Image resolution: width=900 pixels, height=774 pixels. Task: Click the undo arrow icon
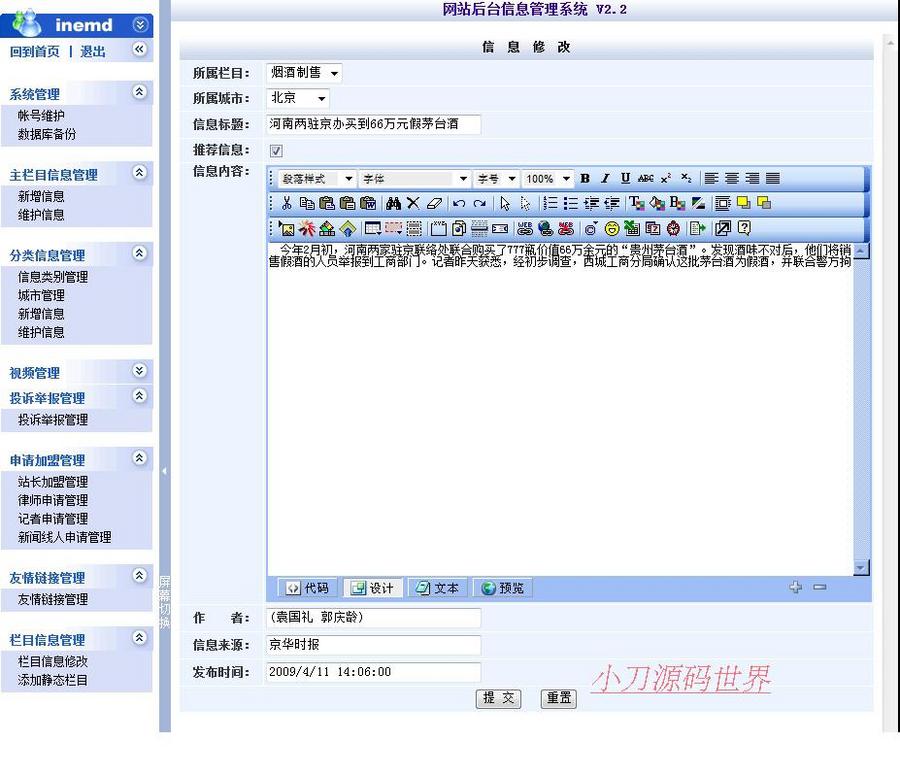[459, 203]
